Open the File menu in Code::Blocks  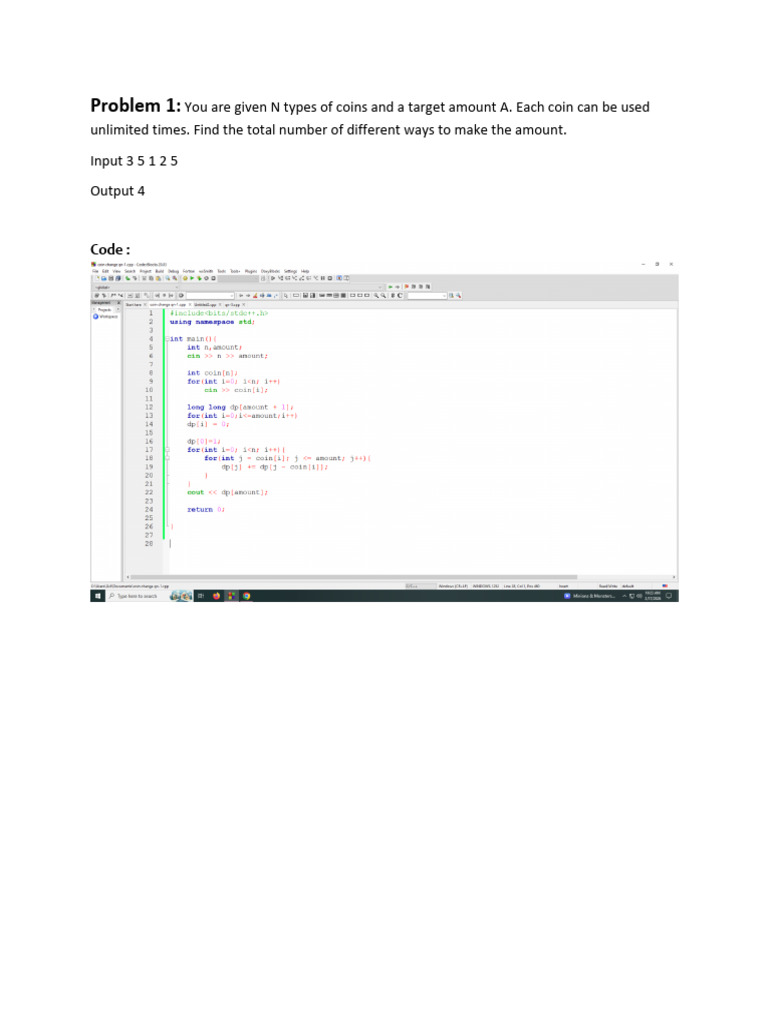[x=95, y=271]
